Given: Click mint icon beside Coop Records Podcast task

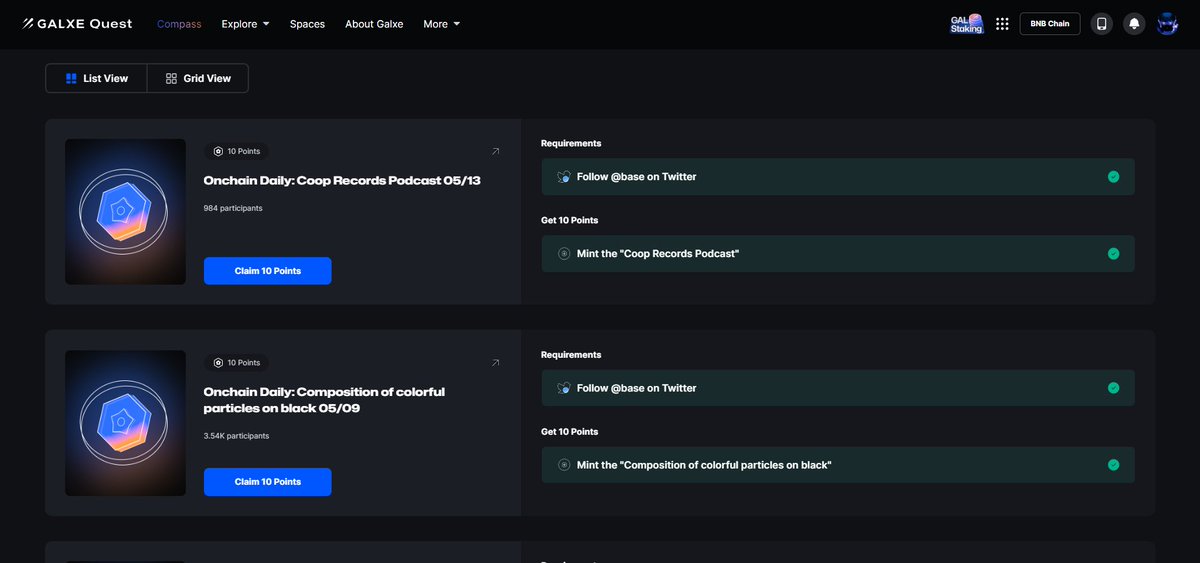Looking at the screenshot, I should [564, 254].
